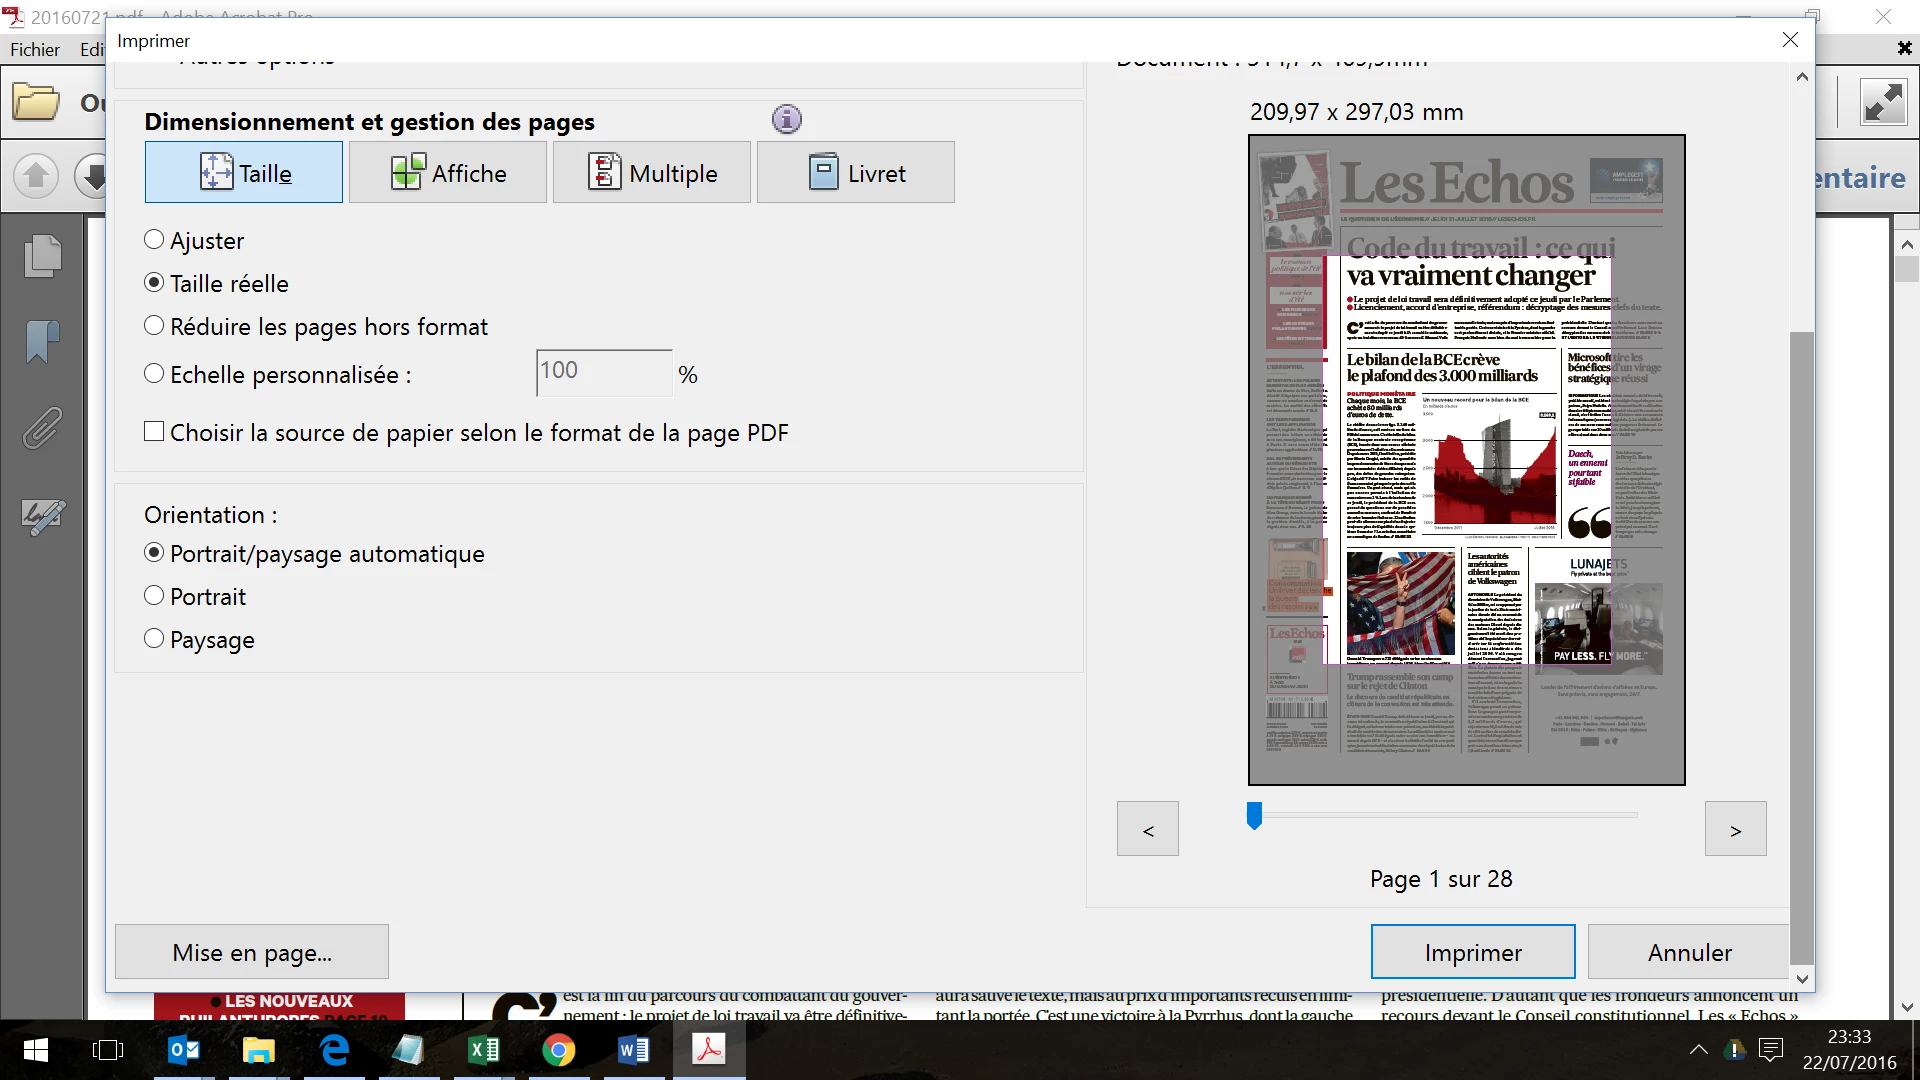Click the page preview slider handle
The image size is (1920, 1080).
pyautogui.click(x=1254, y=815)
